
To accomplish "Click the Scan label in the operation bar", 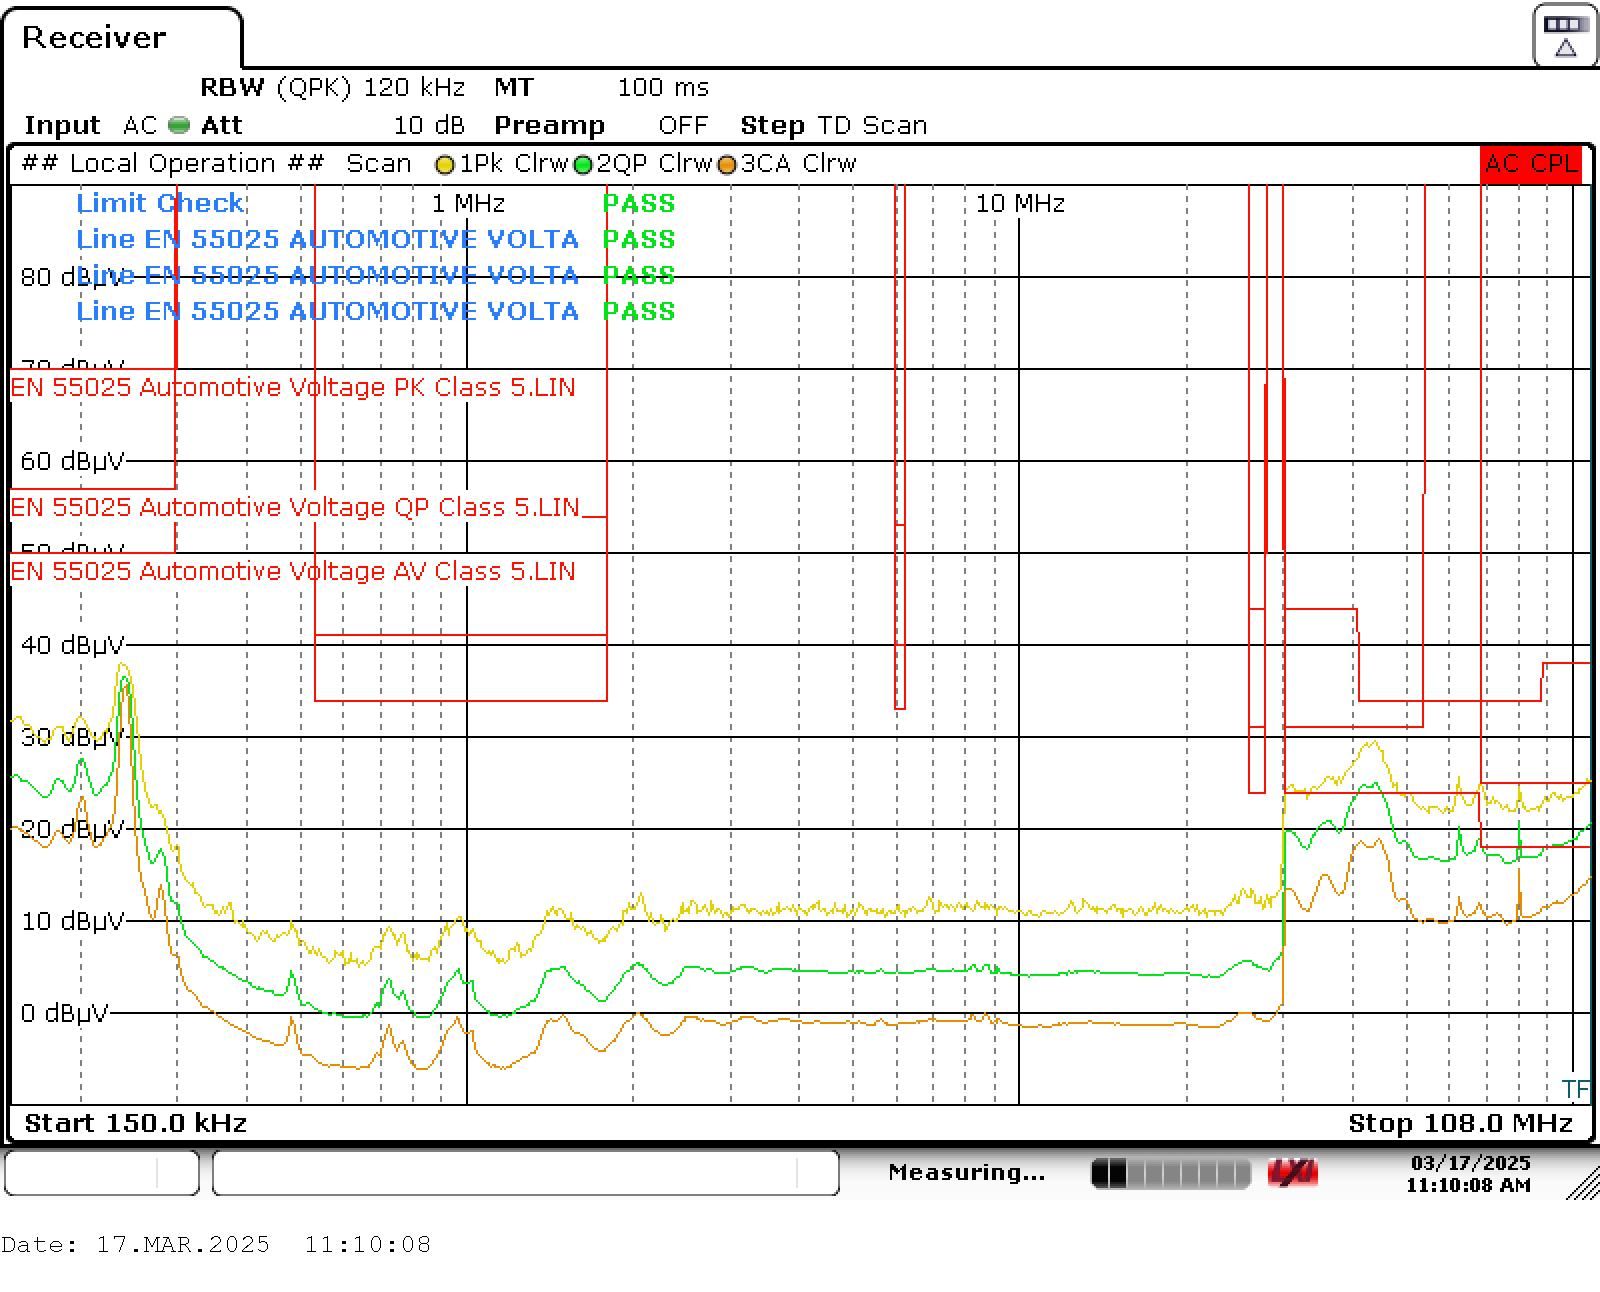I will point(380,163).
